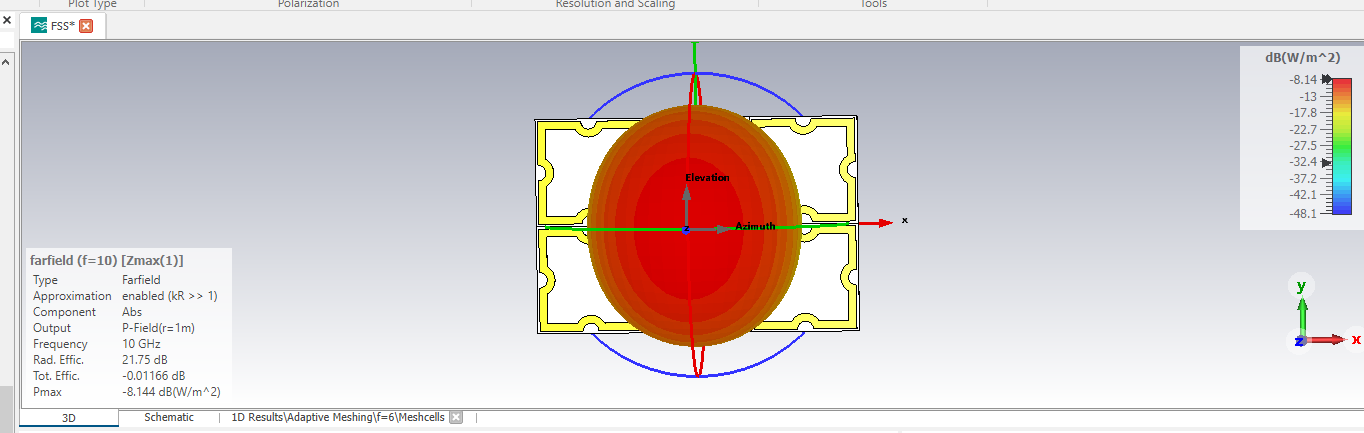Click the upper -8.14 color scale marker

click(1327, 79)
